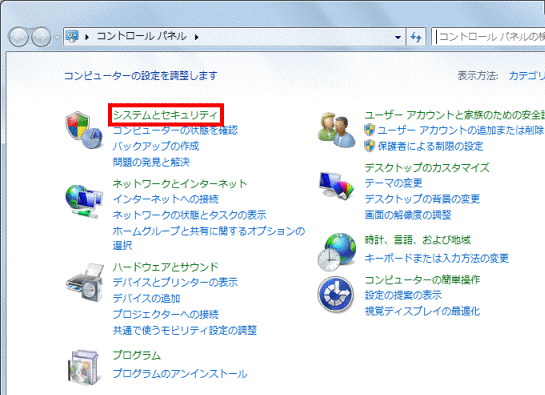This screenshot has width=545, height=395.
Task: Open プログラム category heading
Action: [137, 355]
